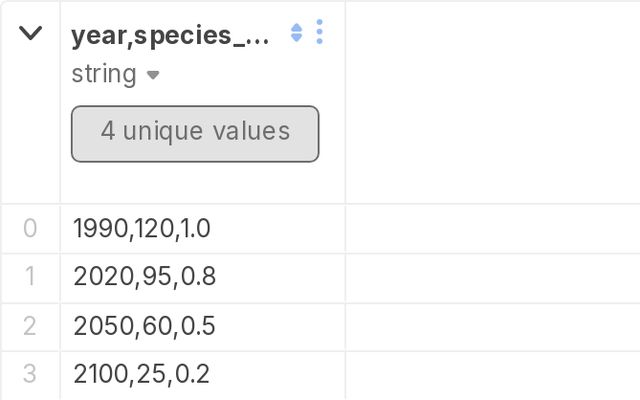This screenshot has width=640, height=400.
Task: Select the cell containing 2100,25,0.2
Action: coord(141,374)
